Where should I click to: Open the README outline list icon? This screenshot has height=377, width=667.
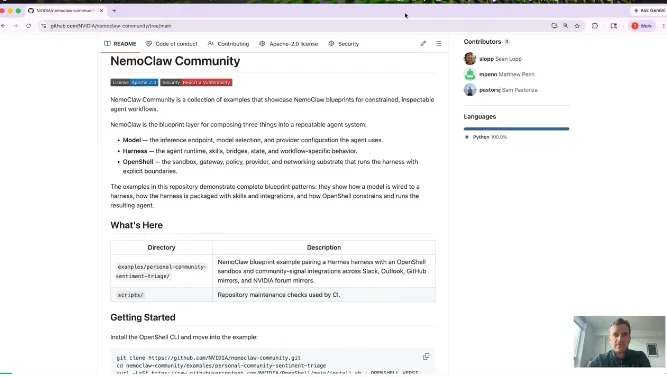click(x=438, y=43)
